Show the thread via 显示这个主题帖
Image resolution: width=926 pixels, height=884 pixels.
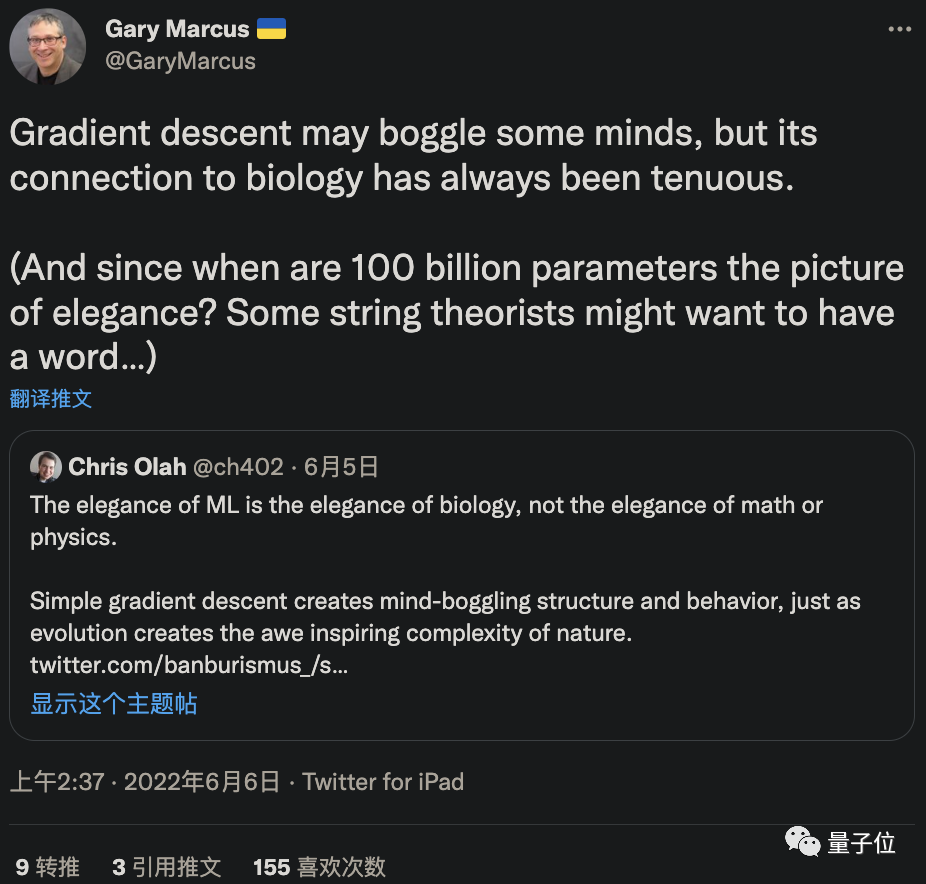point(114,703)
